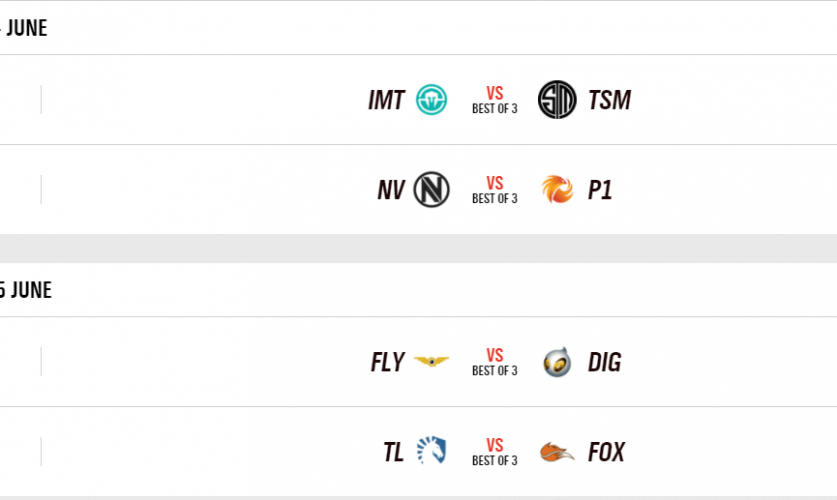This screenshot has width=837, height=500.
Task: Click the Dignitas (DIG) owl logo
Action: [x=557, y=362]
